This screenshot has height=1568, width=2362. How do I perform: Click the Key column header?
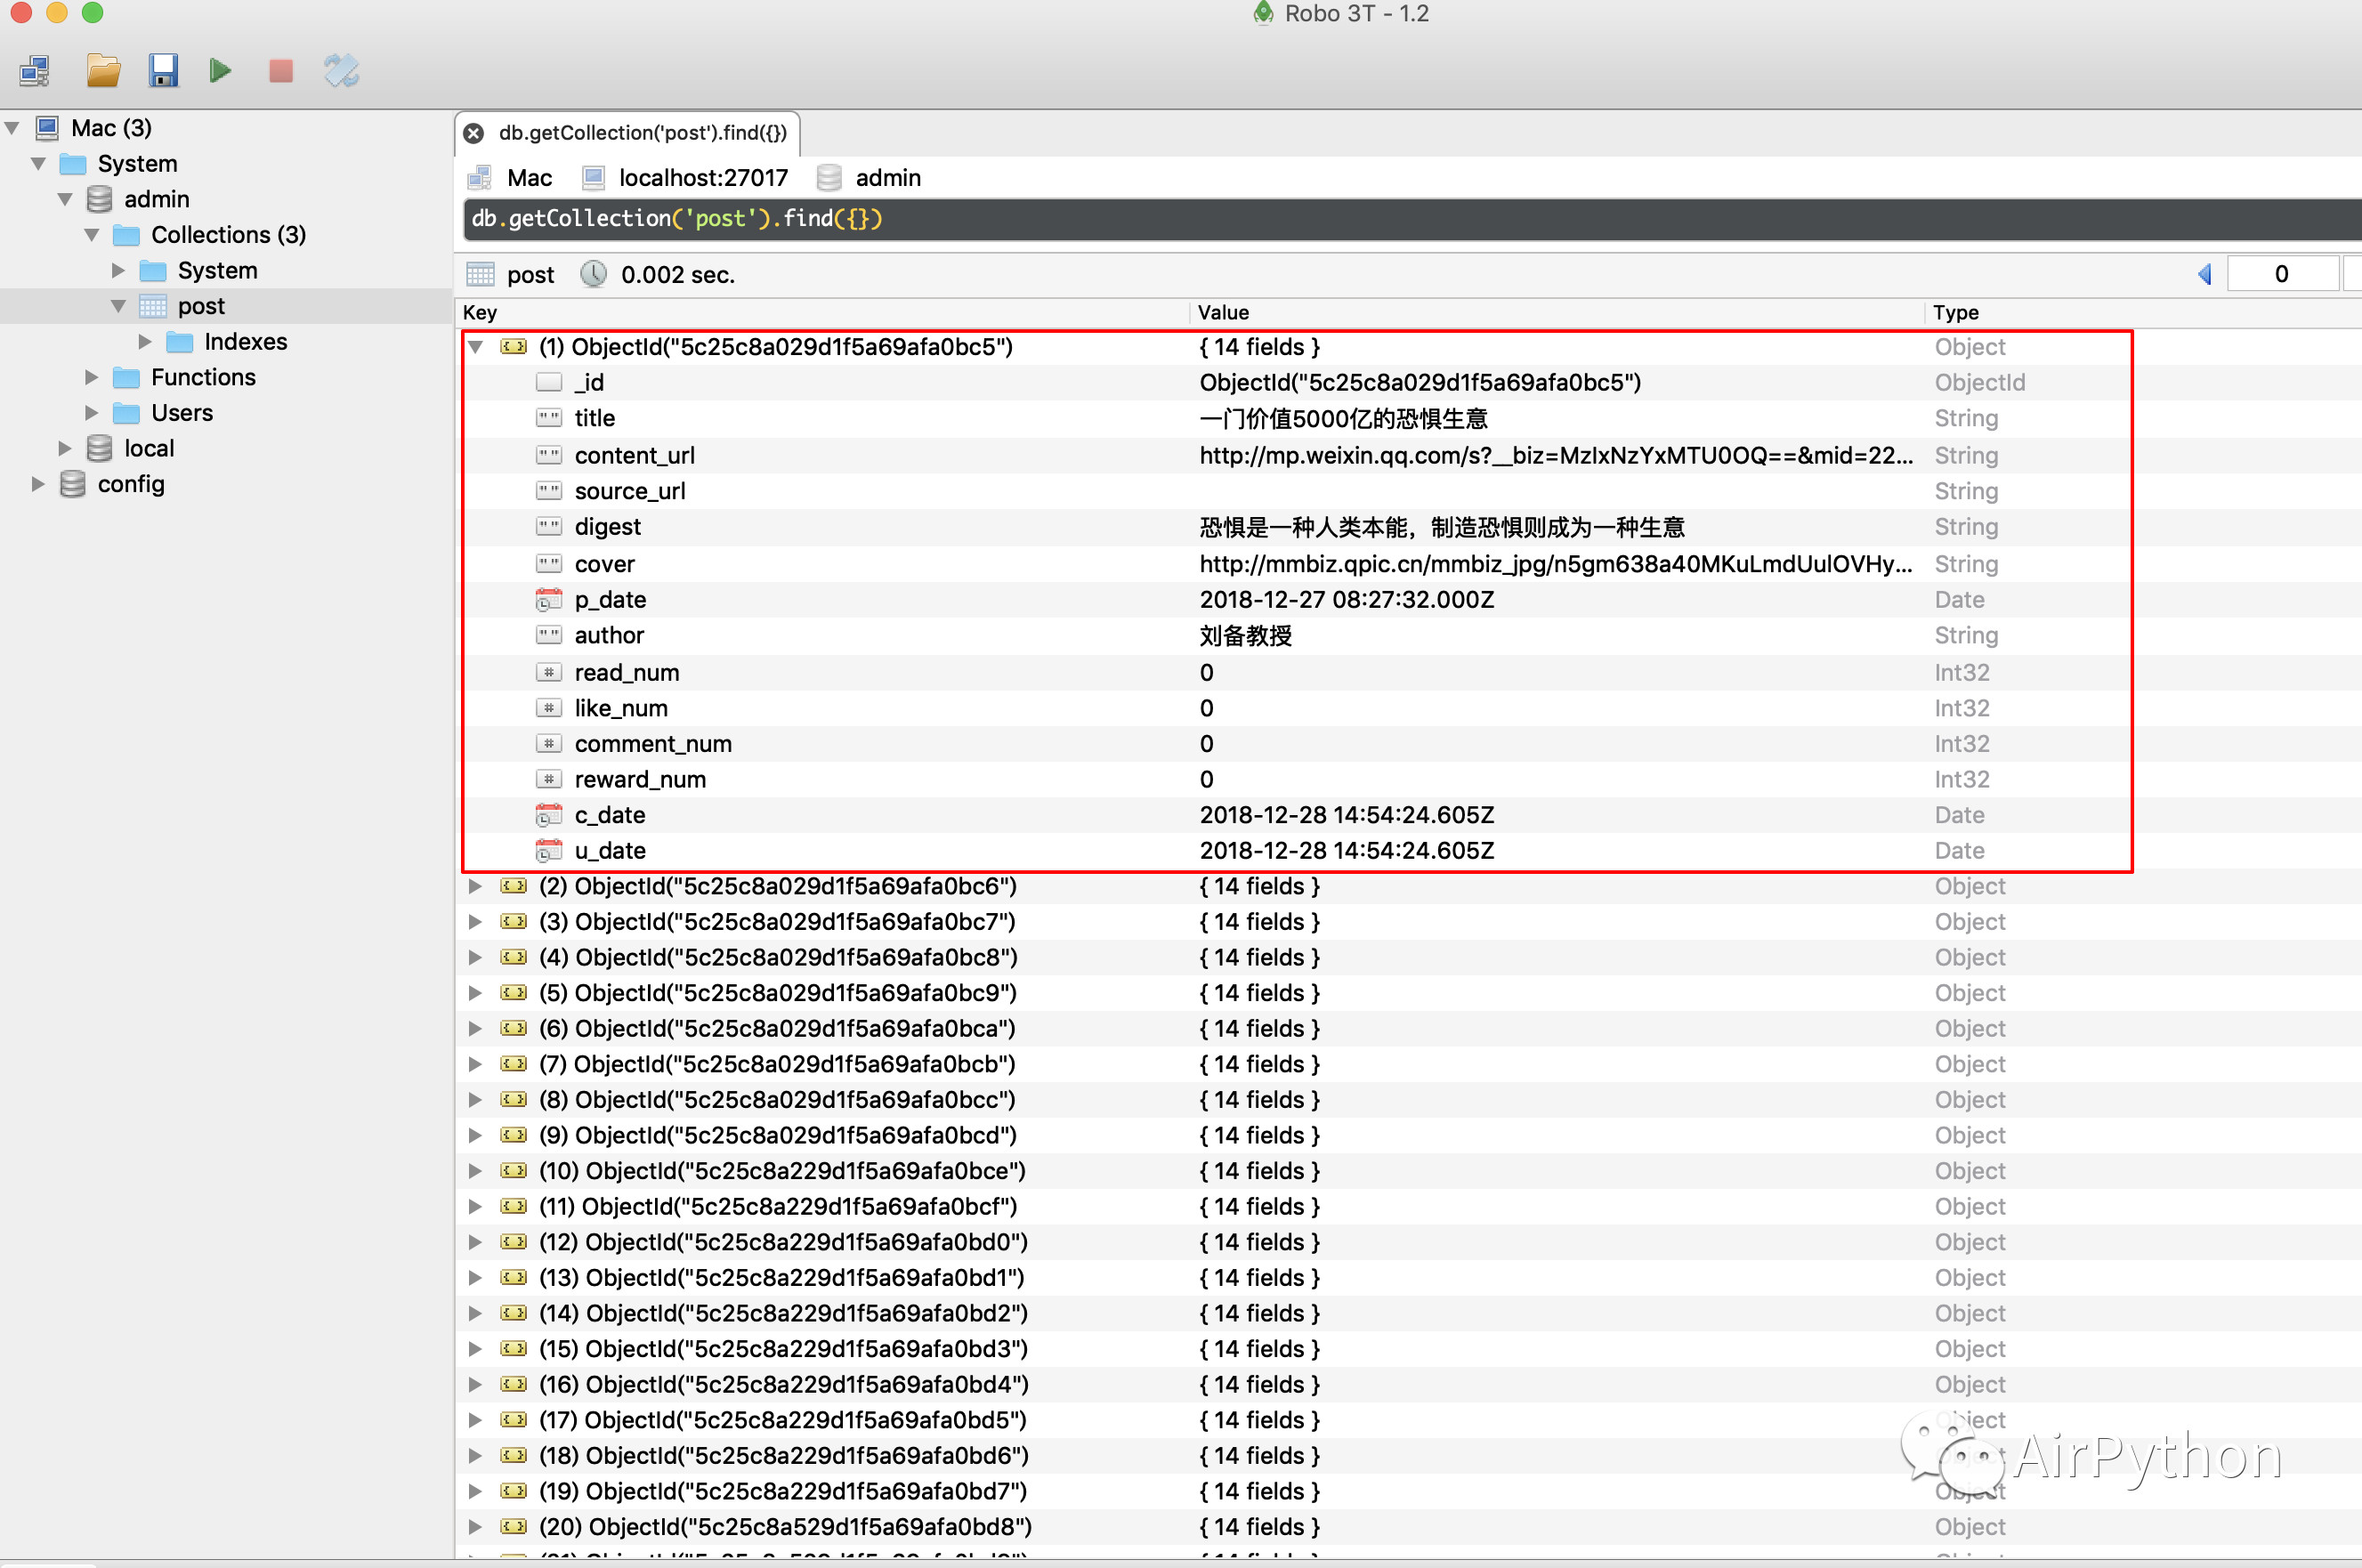(x=480, y=312)
